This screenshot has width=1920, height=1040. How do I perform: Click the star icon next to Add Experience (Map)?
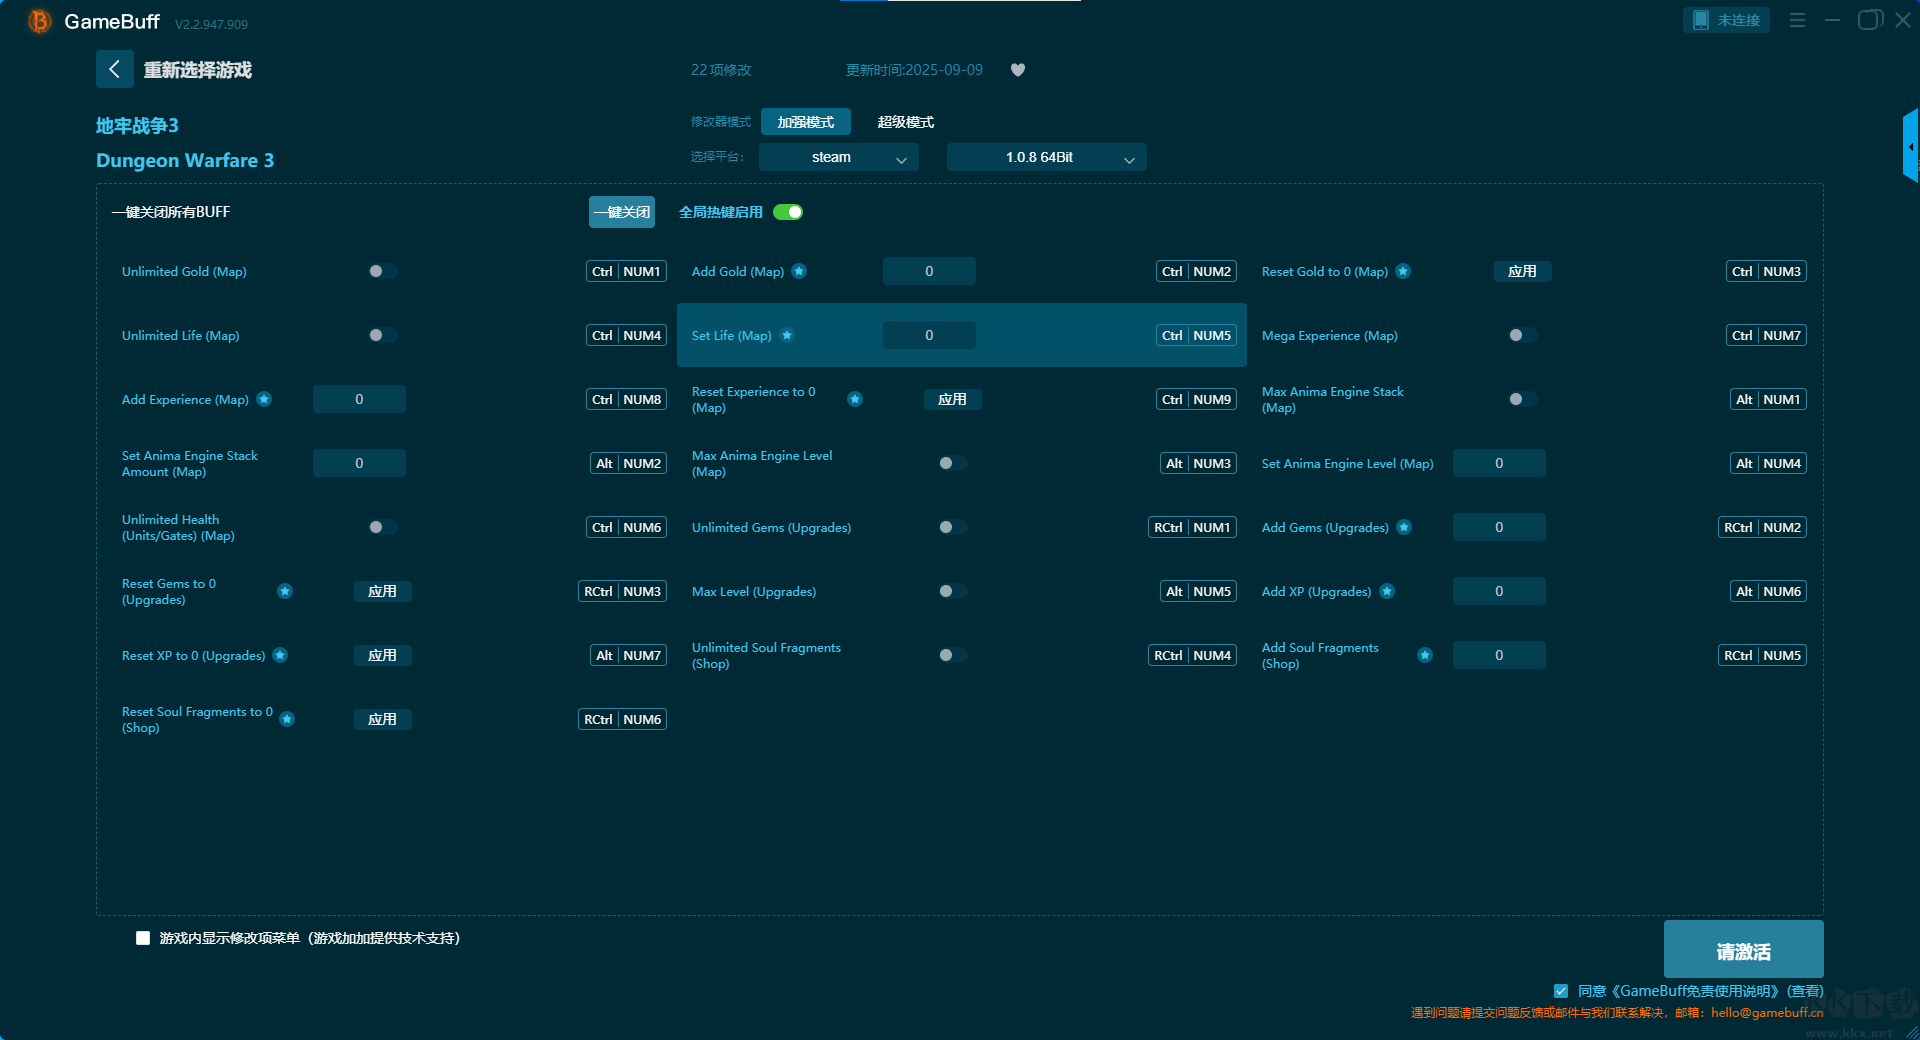(x=264, y=399)
